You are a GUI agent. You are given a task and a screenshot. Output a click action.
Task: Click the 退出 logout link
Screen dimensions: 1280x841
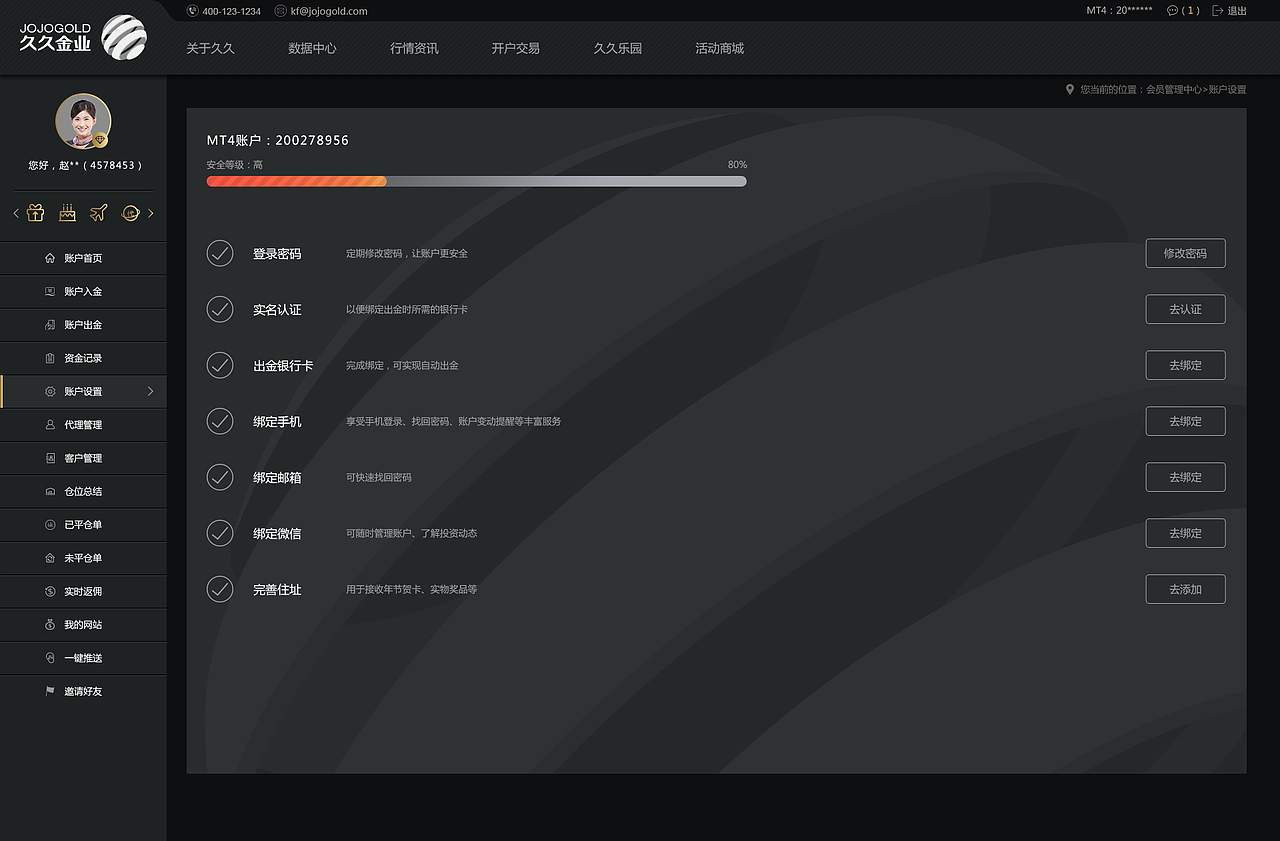(1237, 11)
